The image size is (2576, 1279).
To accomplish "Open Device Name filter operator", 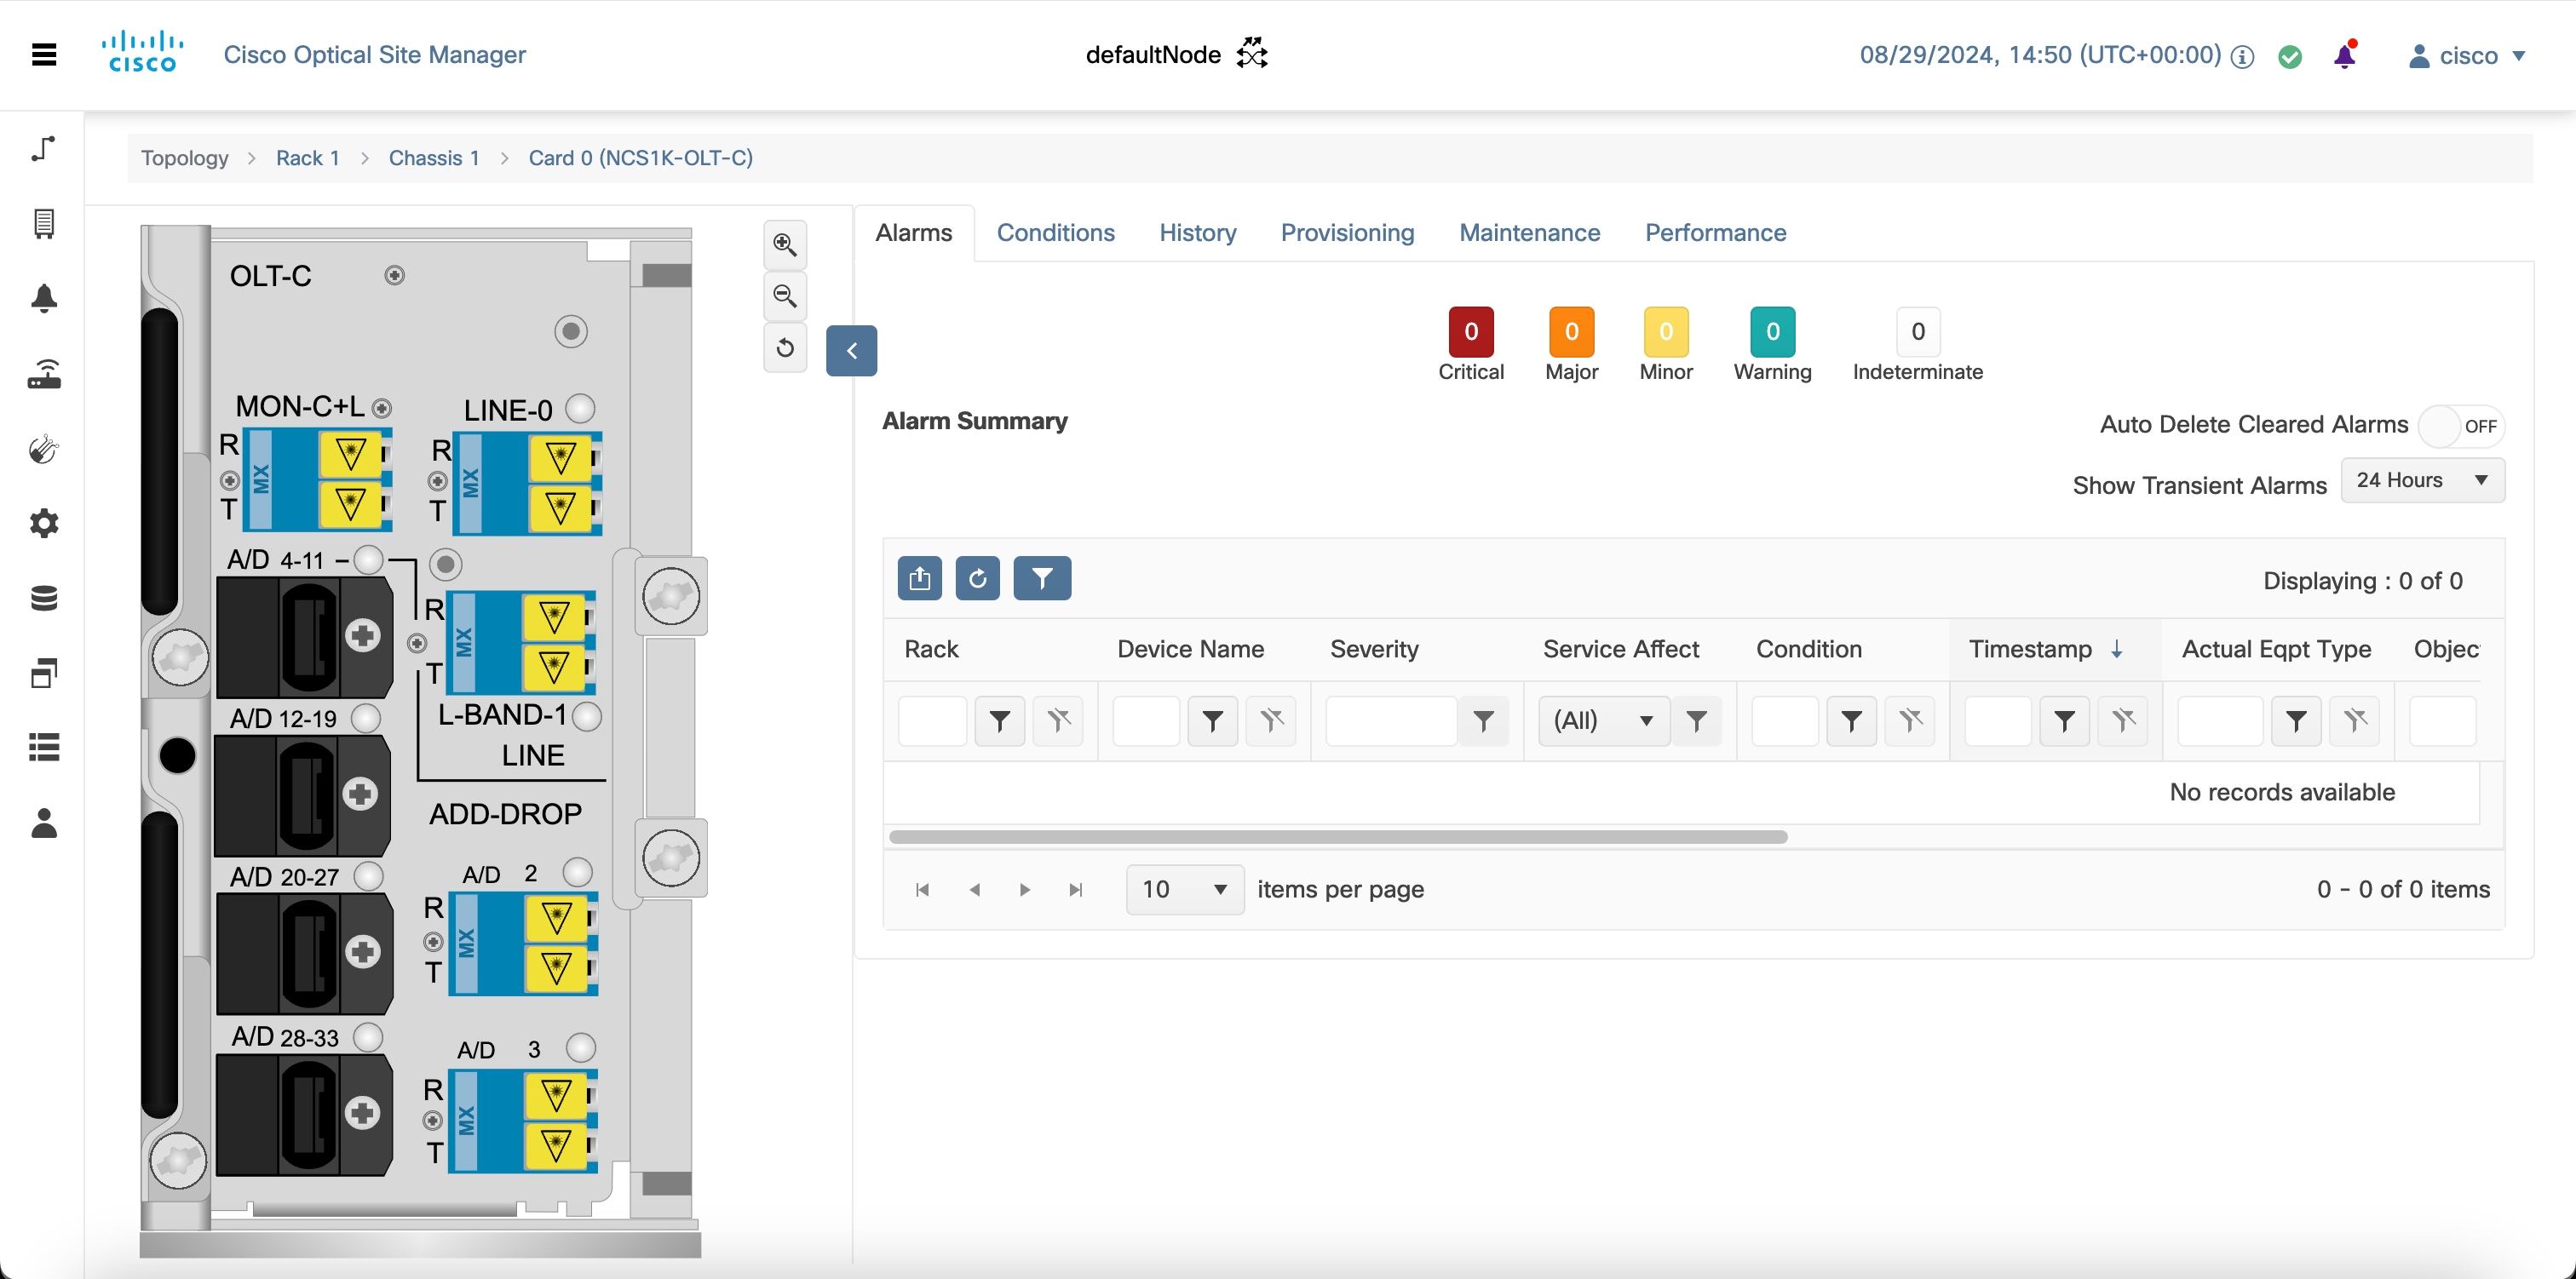I will click(x=1213, y=721).
